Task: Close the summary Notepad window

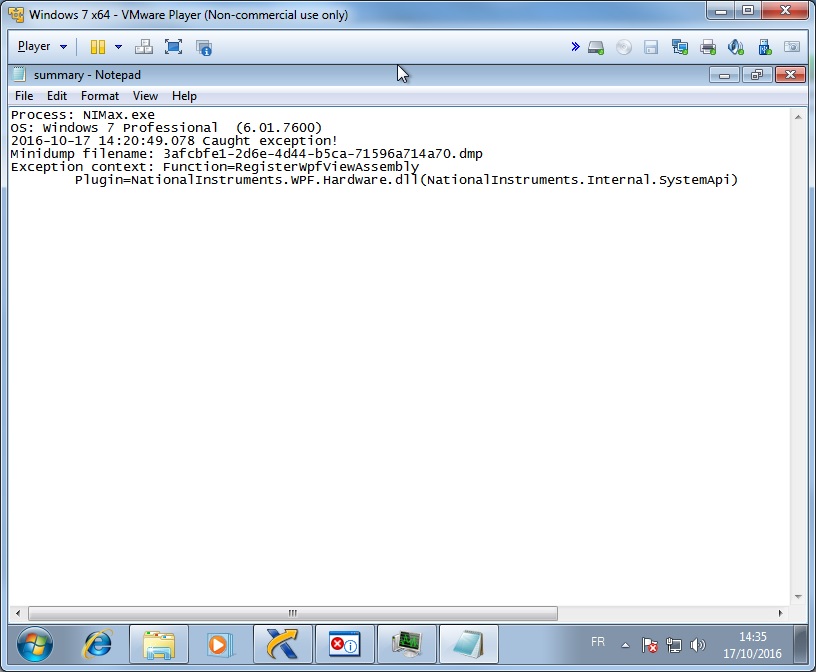Action: point(790,75)
